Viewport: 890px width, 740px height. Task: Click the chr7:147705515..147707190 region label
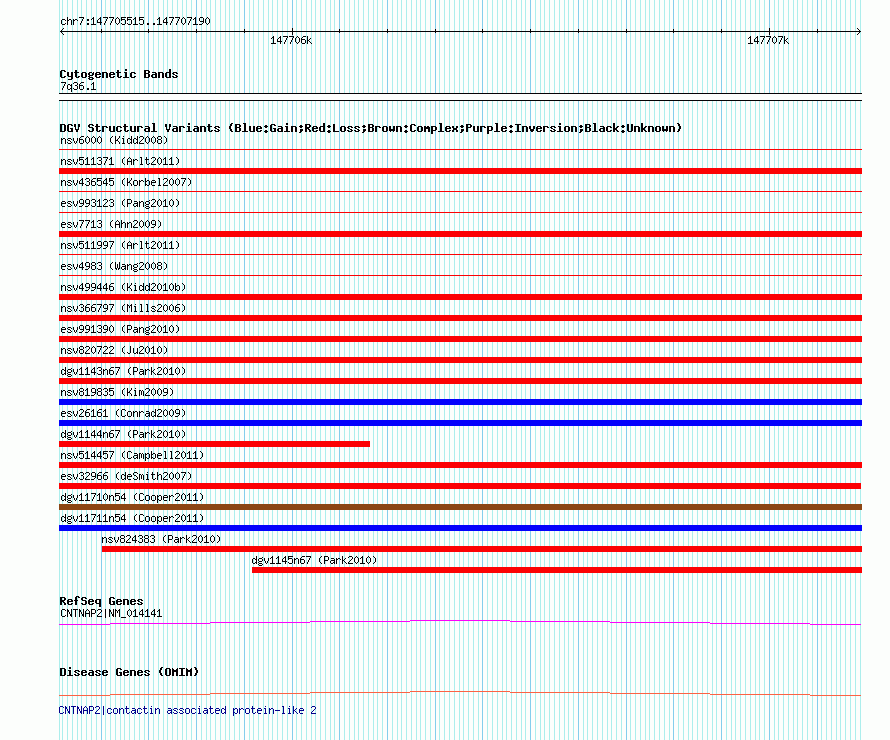pyautogui.click(x=135, y=21)
